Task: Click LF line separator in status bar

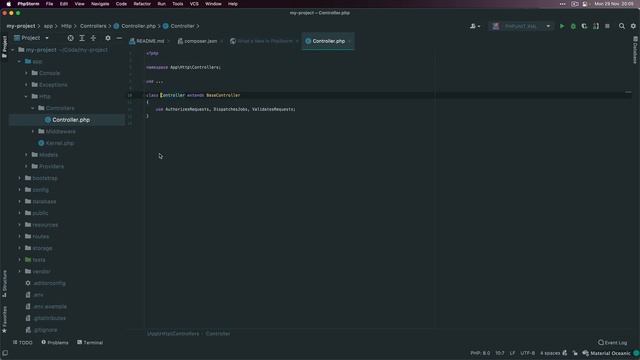Action: tap(512, 353)
